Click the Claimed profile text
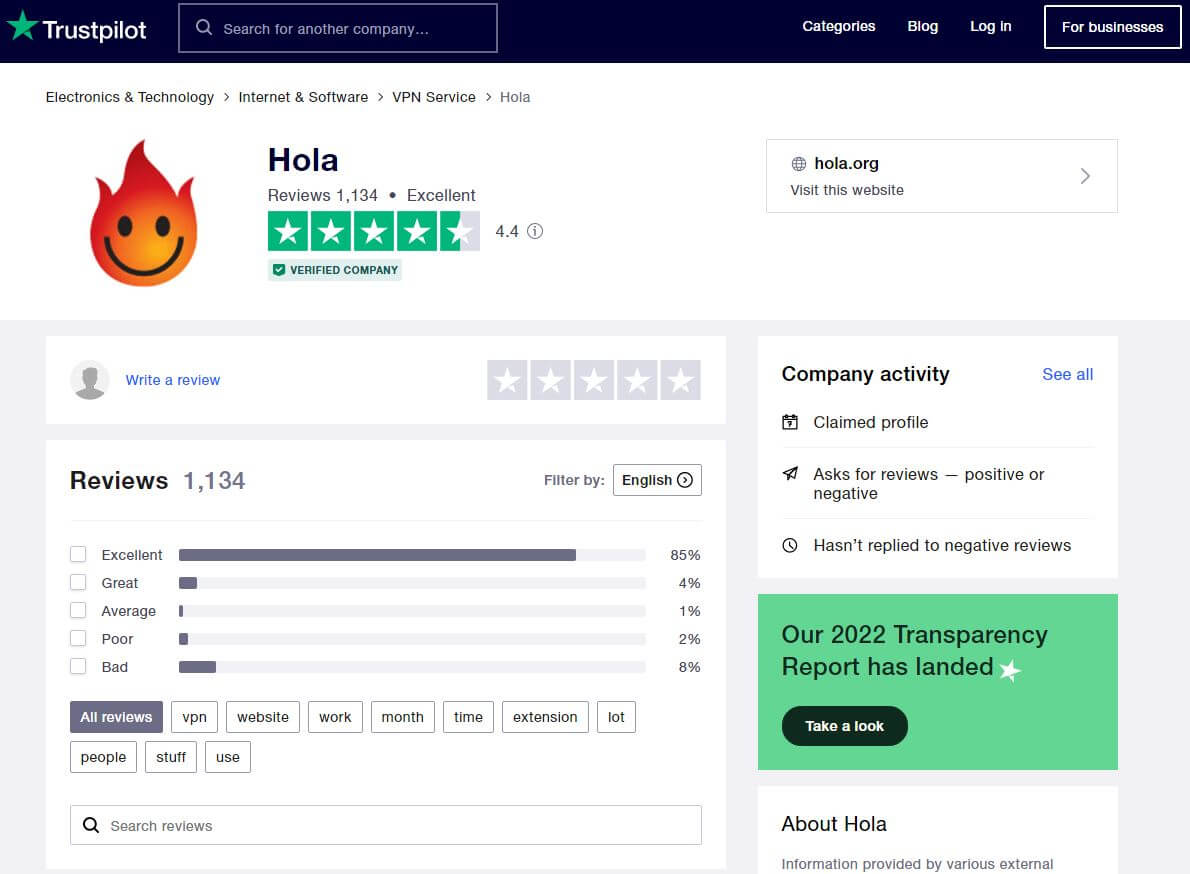This screenshot has height=874, width=1190. click(x=870, y=423)
